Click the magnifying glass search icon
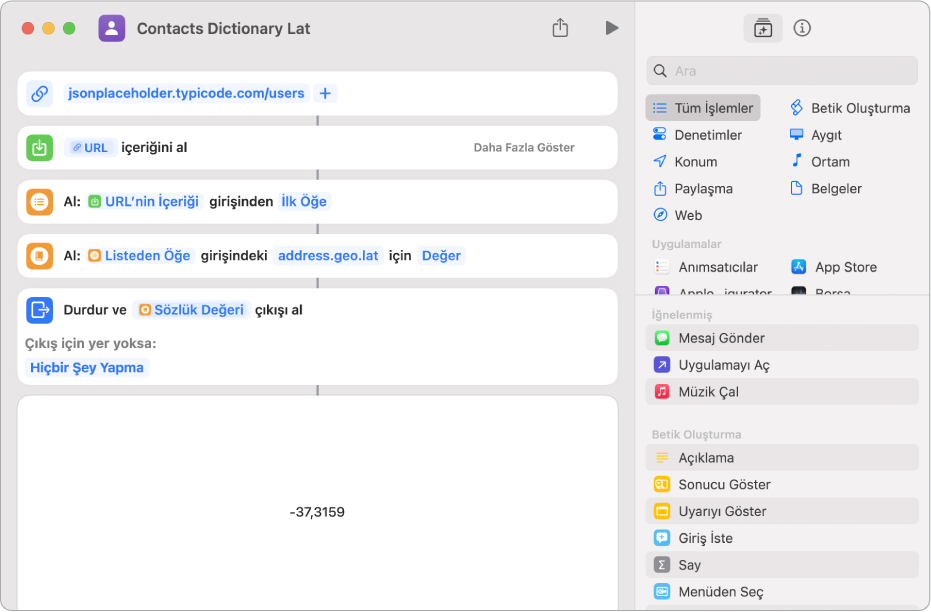 660,71
